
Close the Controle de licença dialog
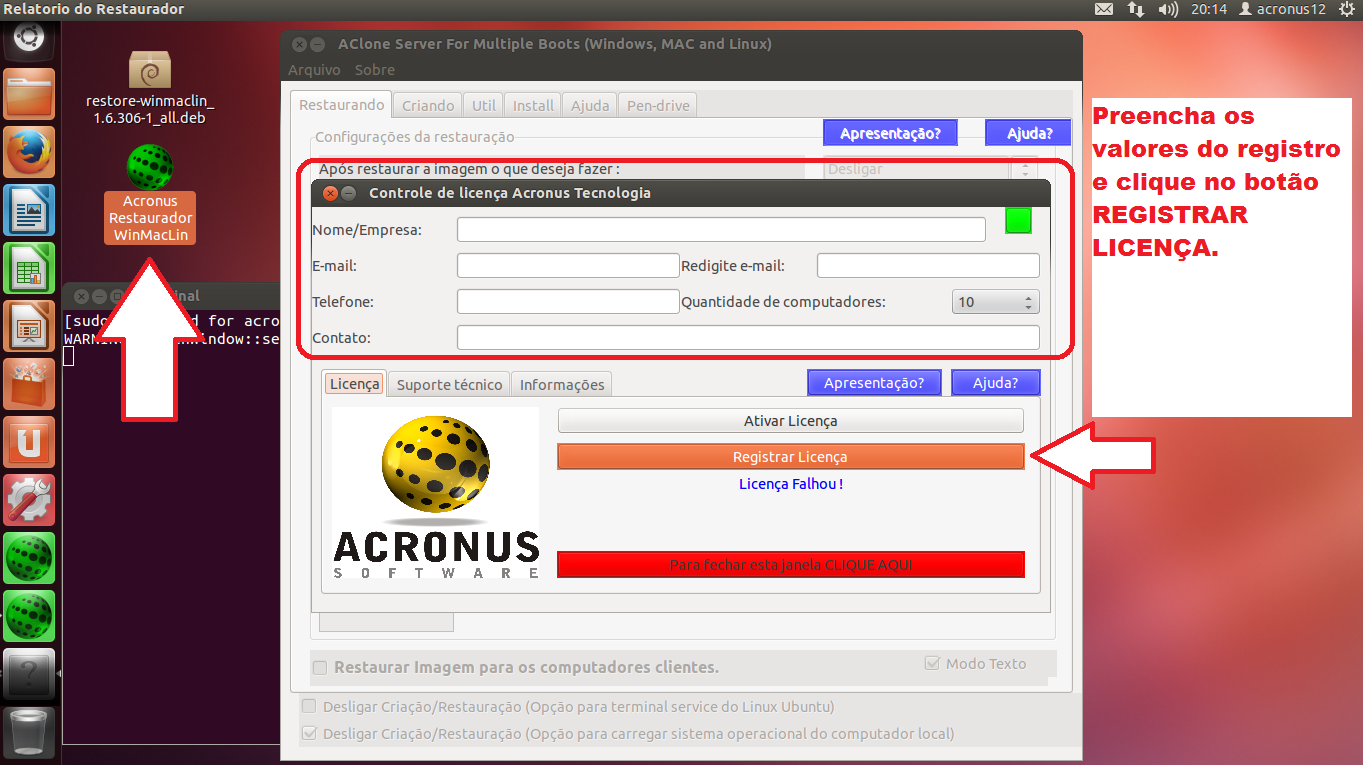click(330, 193)
